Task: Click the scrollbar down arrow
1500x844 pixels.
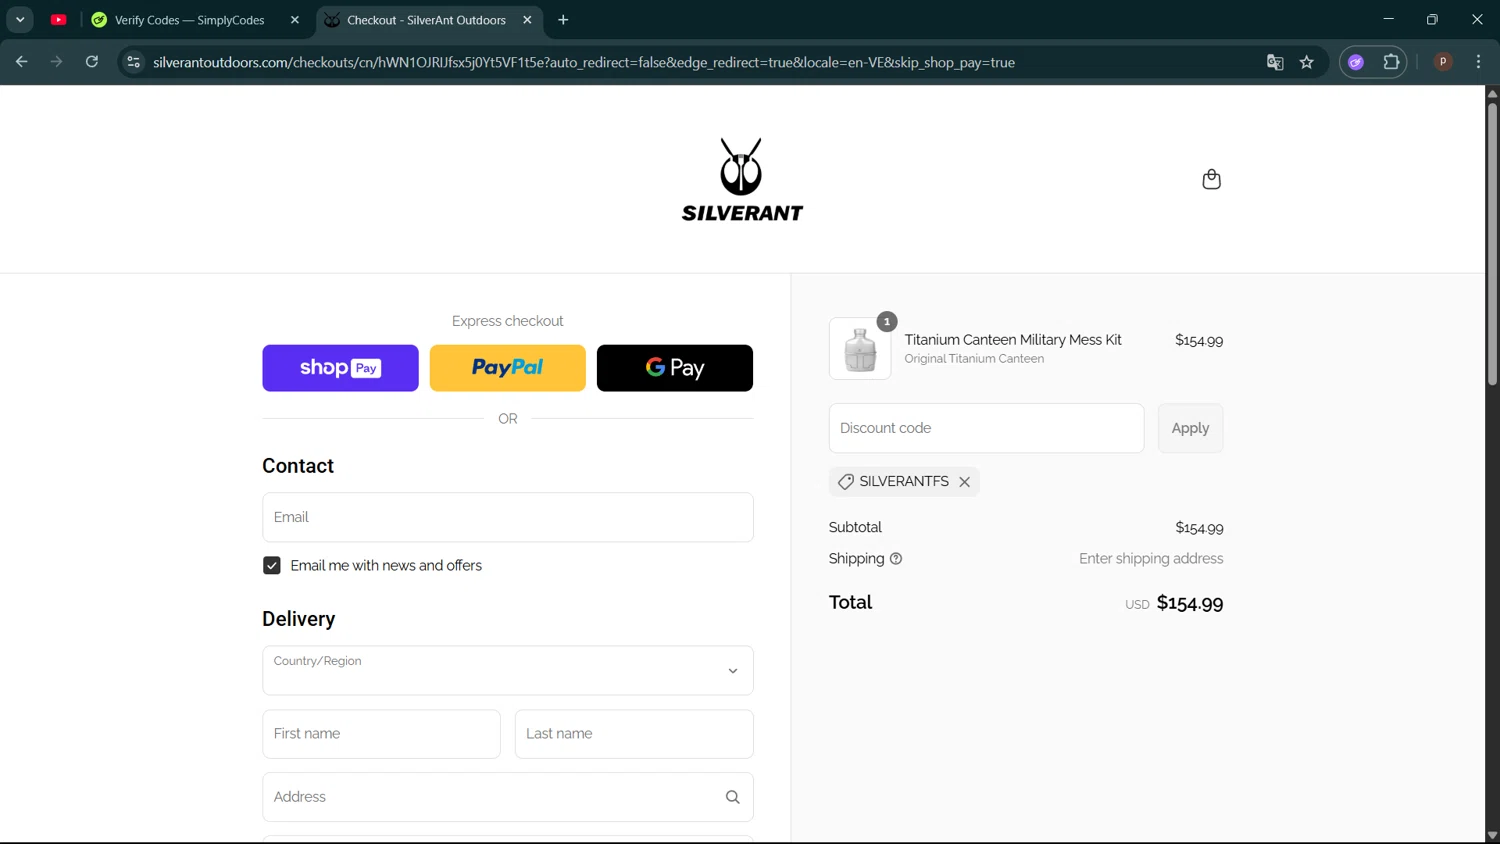Action: [x=1492, y=836]
